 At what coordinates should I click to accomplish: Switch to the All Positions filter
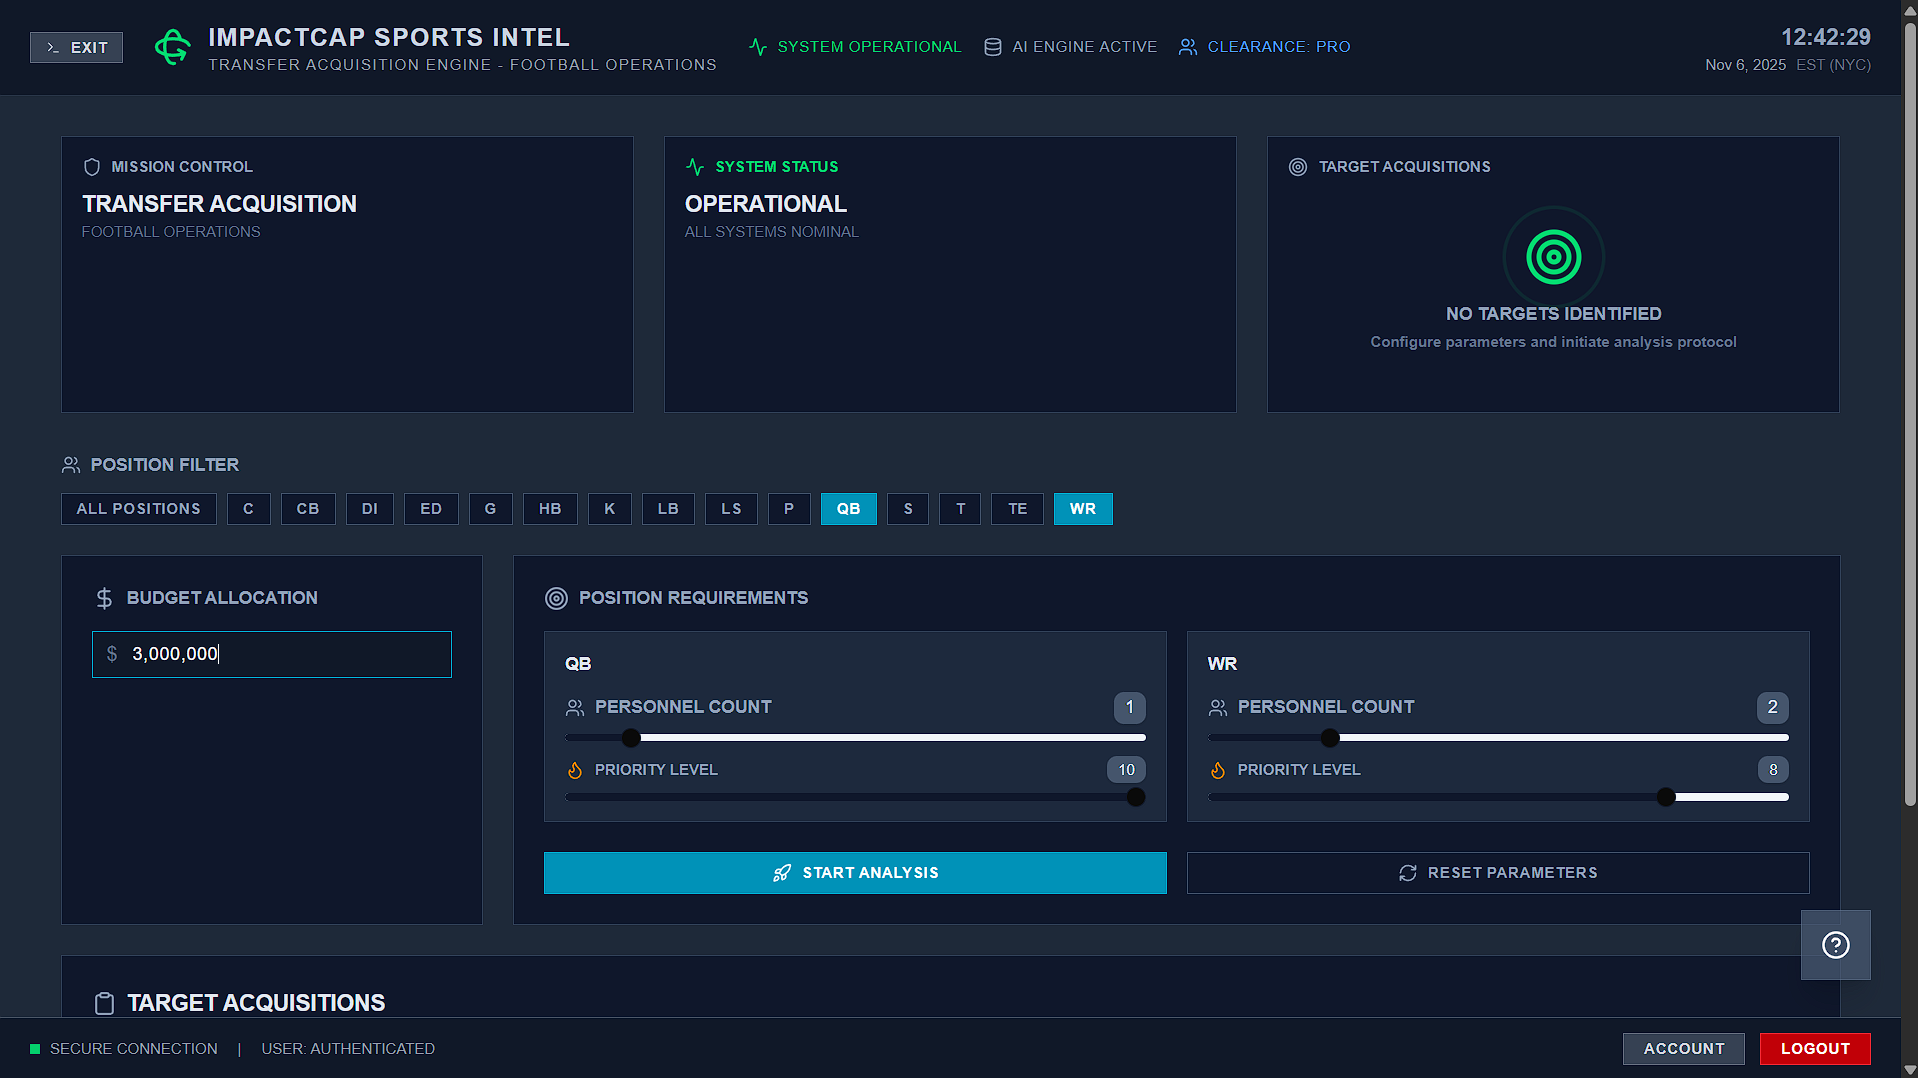tap(138, 509)
